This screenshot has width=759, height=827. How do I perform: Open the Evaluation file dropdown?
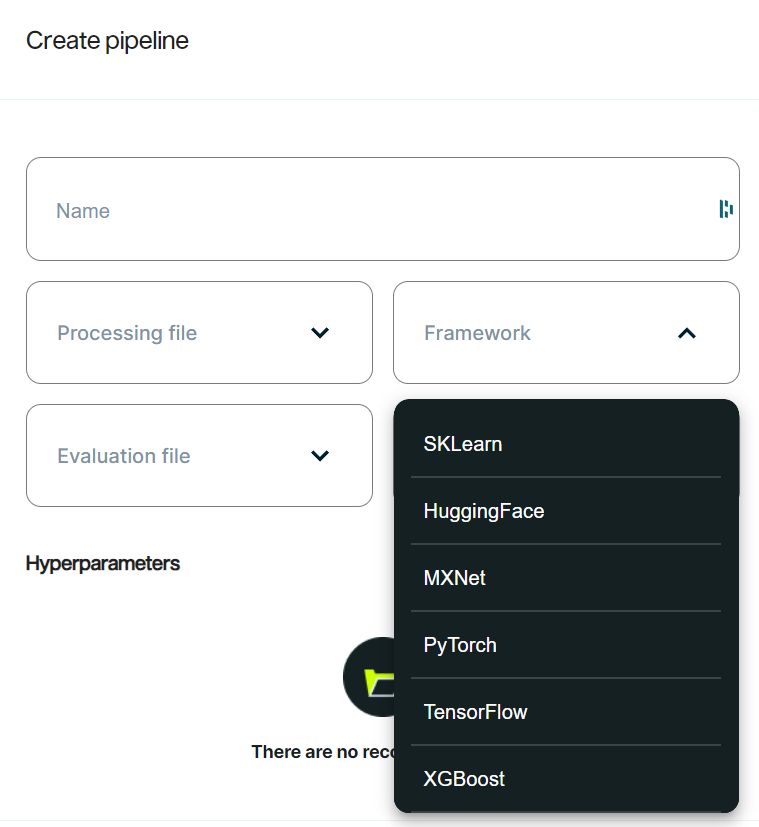199,456
